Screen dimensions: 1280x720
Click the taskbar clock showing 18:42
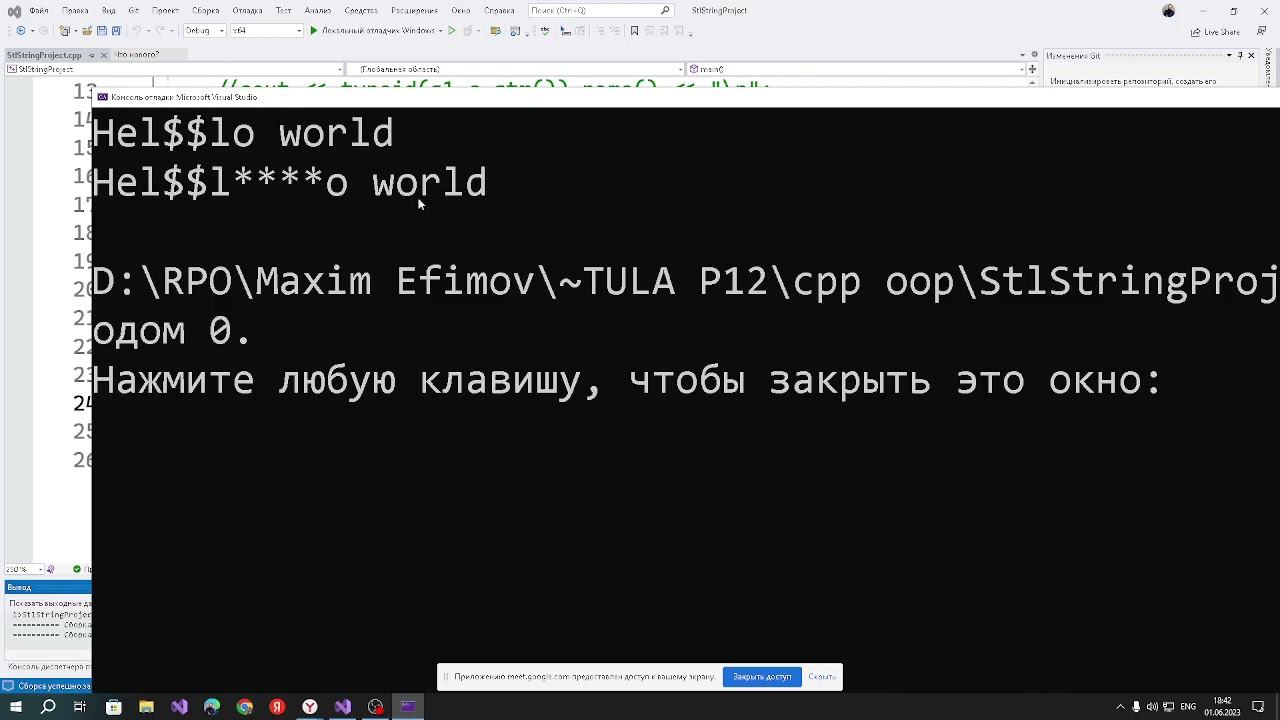[x=1222, y=707]
